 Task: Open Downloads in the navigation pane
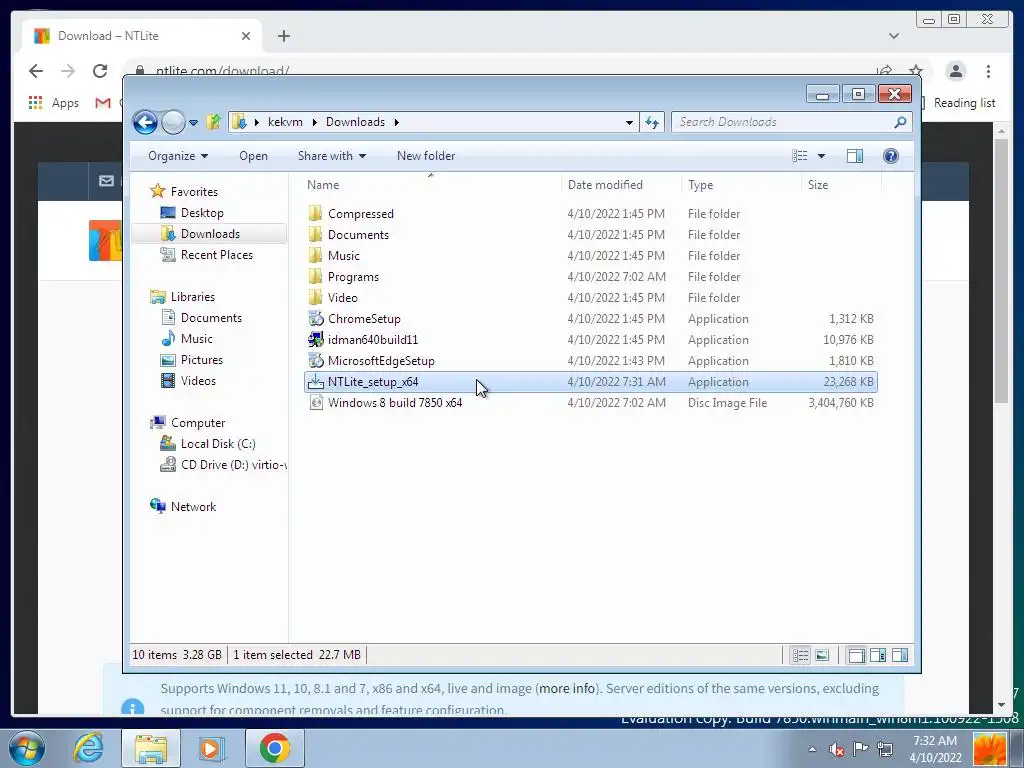[x=210, y=234]
